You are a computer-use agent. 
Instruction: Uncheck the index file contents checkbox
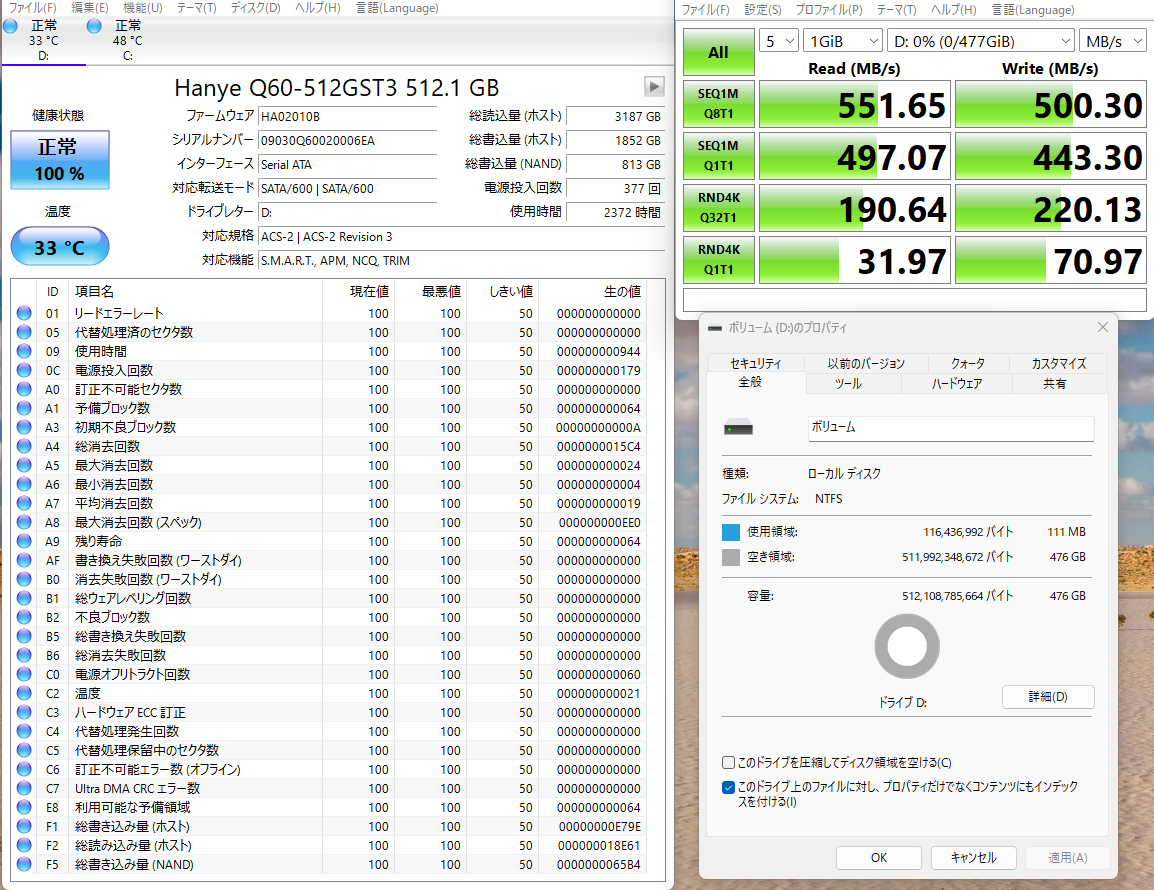click(729, 787)
